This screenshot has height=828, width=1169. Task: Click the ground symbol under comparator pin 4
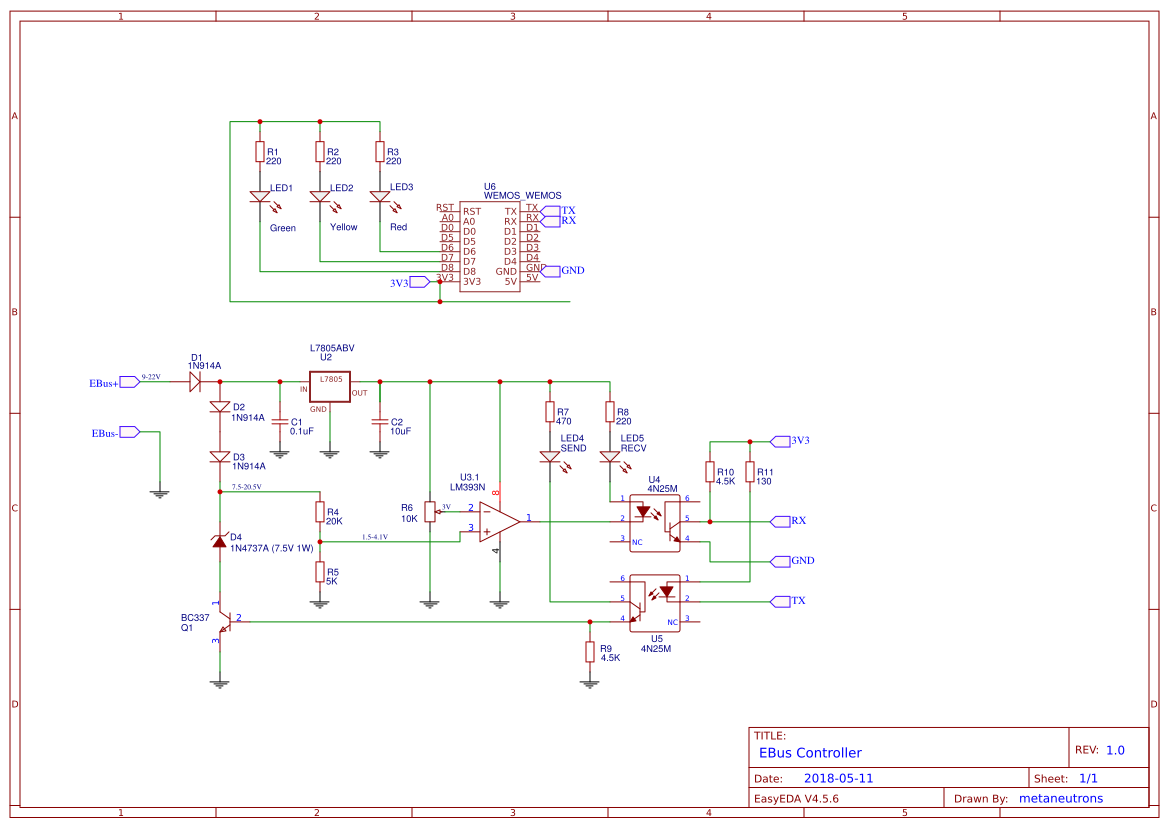500,604
